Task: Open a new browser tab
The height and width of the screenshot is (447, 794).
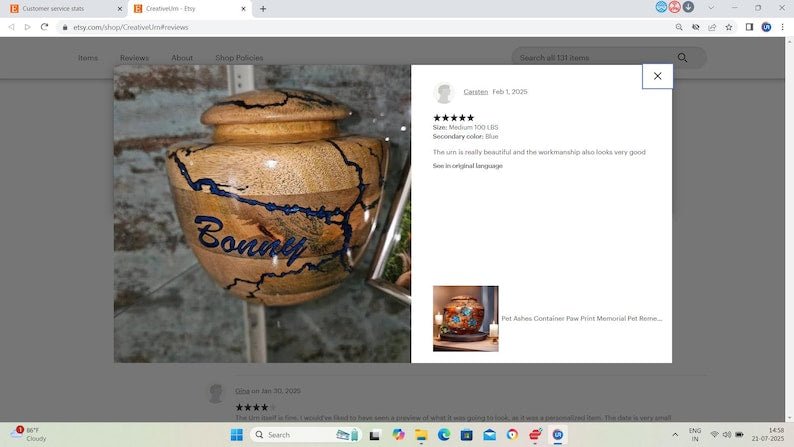Action: point(263,8)
